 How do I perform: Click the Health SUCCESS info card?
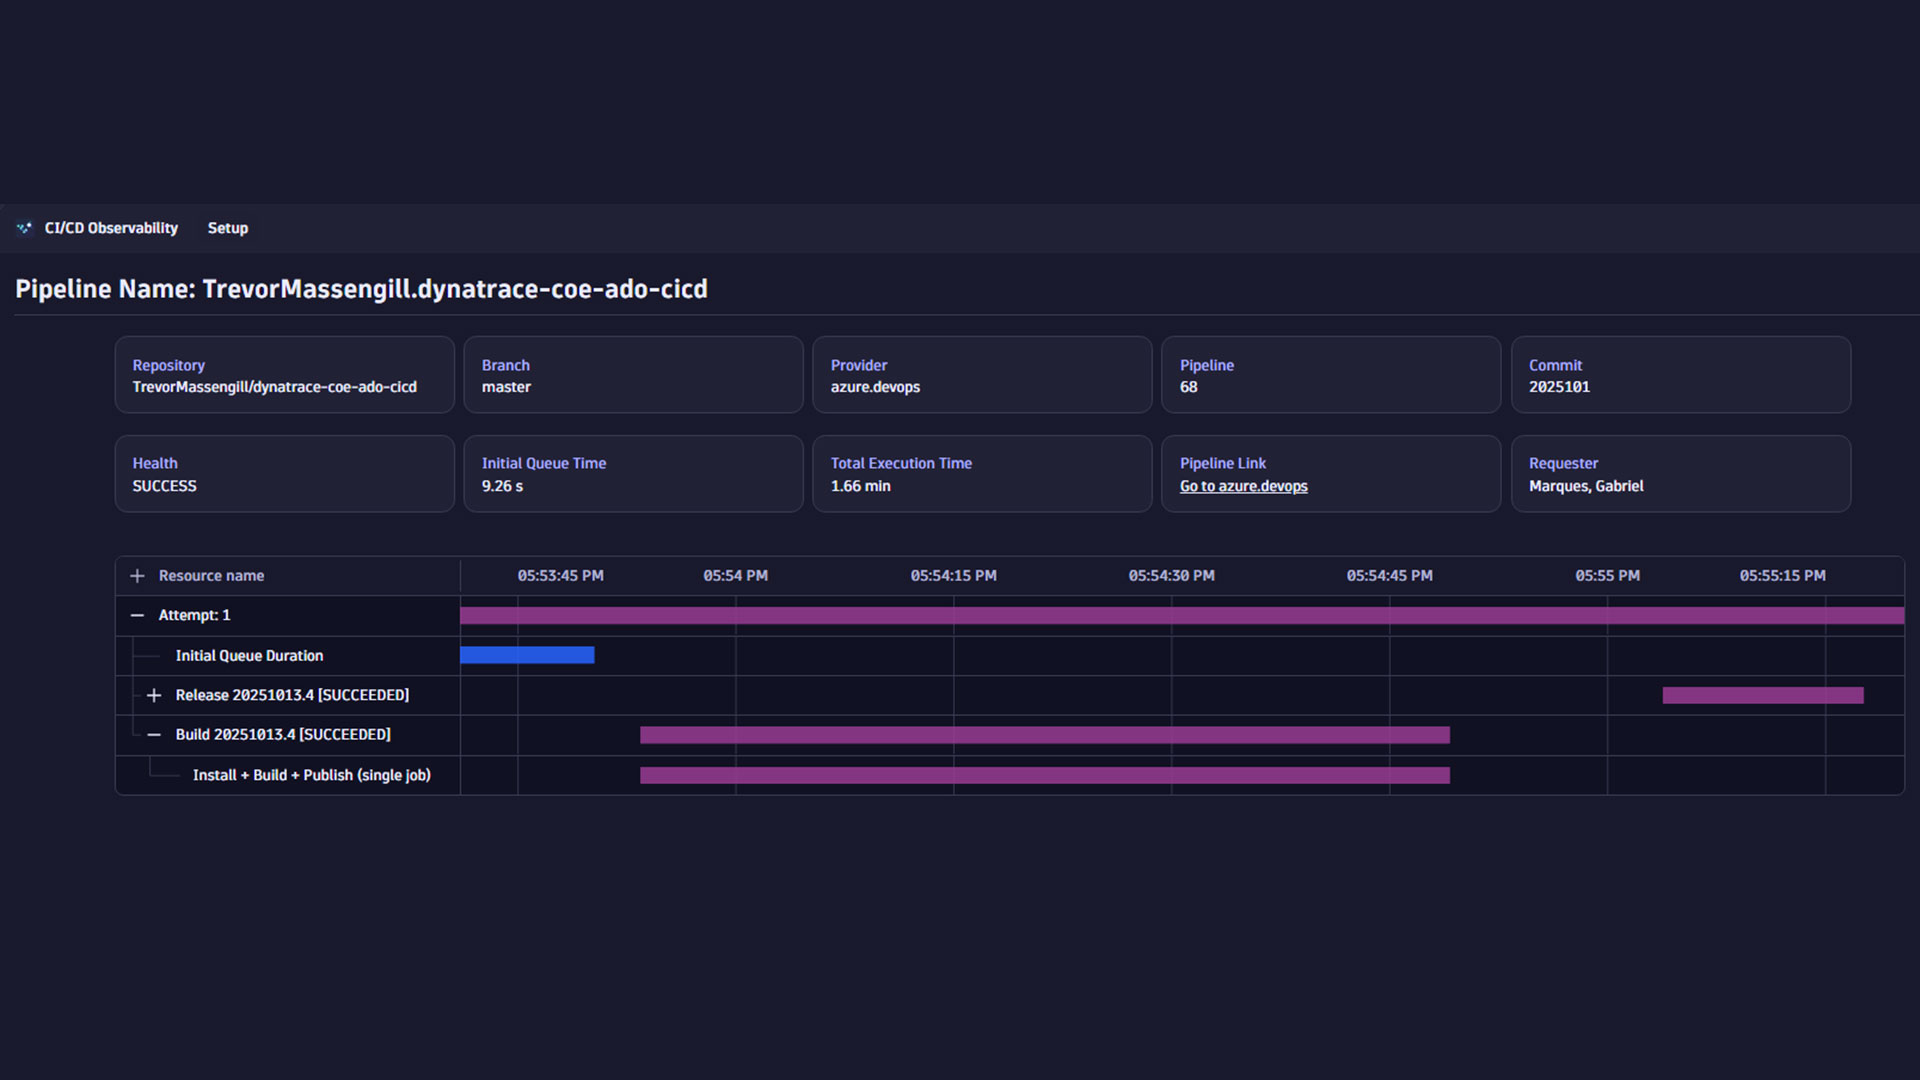(x=284, y=473)
